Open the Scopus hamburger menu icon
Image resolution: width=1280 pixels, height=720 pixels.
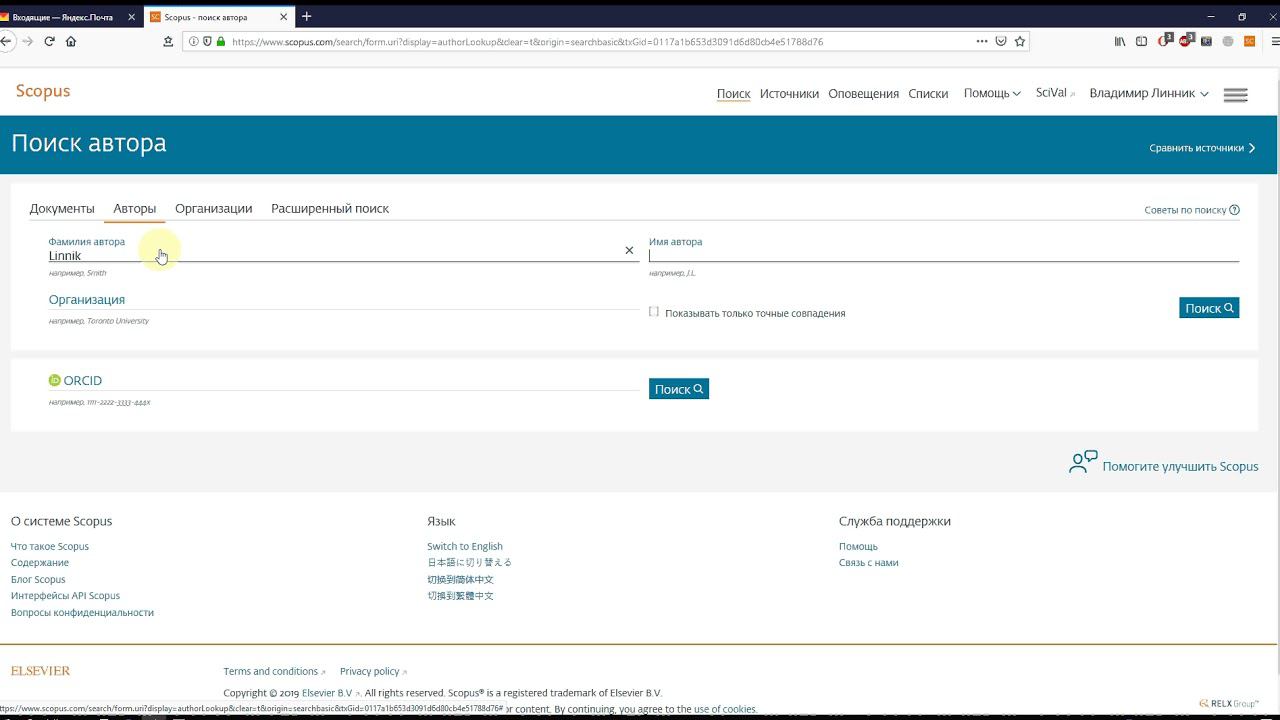click(1235, 94)
